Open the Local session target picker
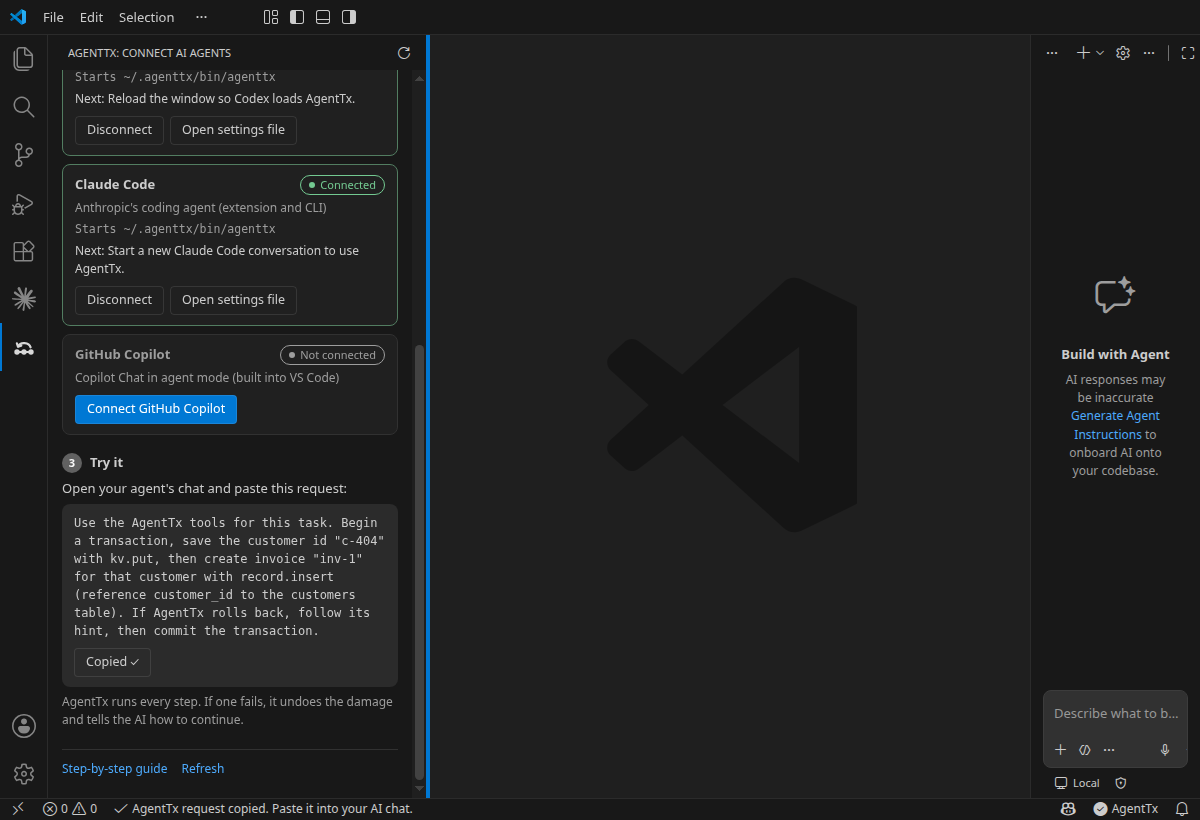 [1077, 783]
